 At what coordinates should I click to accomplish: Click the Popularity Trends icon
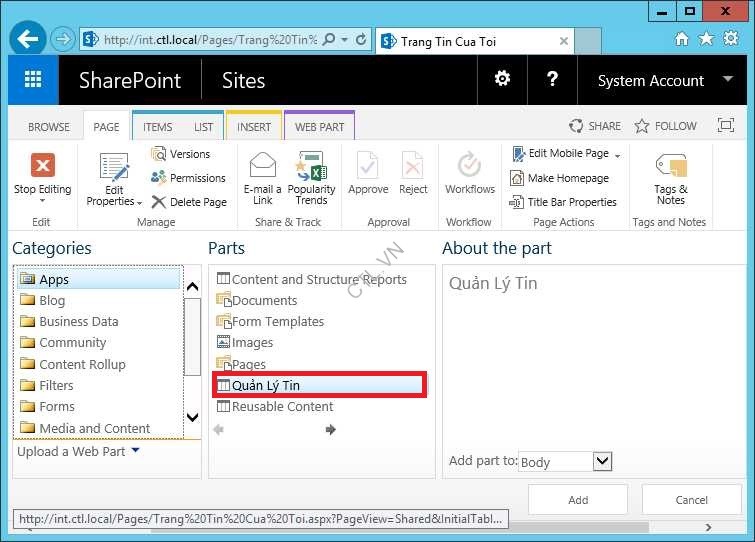311,166
